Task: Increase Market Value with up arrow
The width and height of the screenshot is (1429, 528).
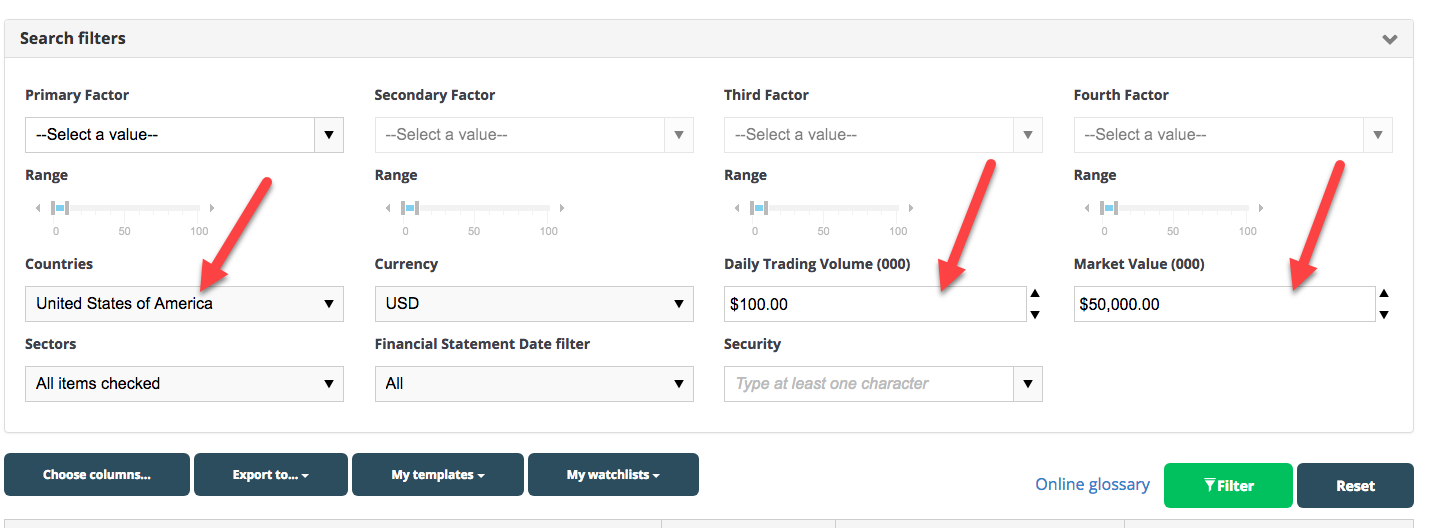Action: 1384,294
